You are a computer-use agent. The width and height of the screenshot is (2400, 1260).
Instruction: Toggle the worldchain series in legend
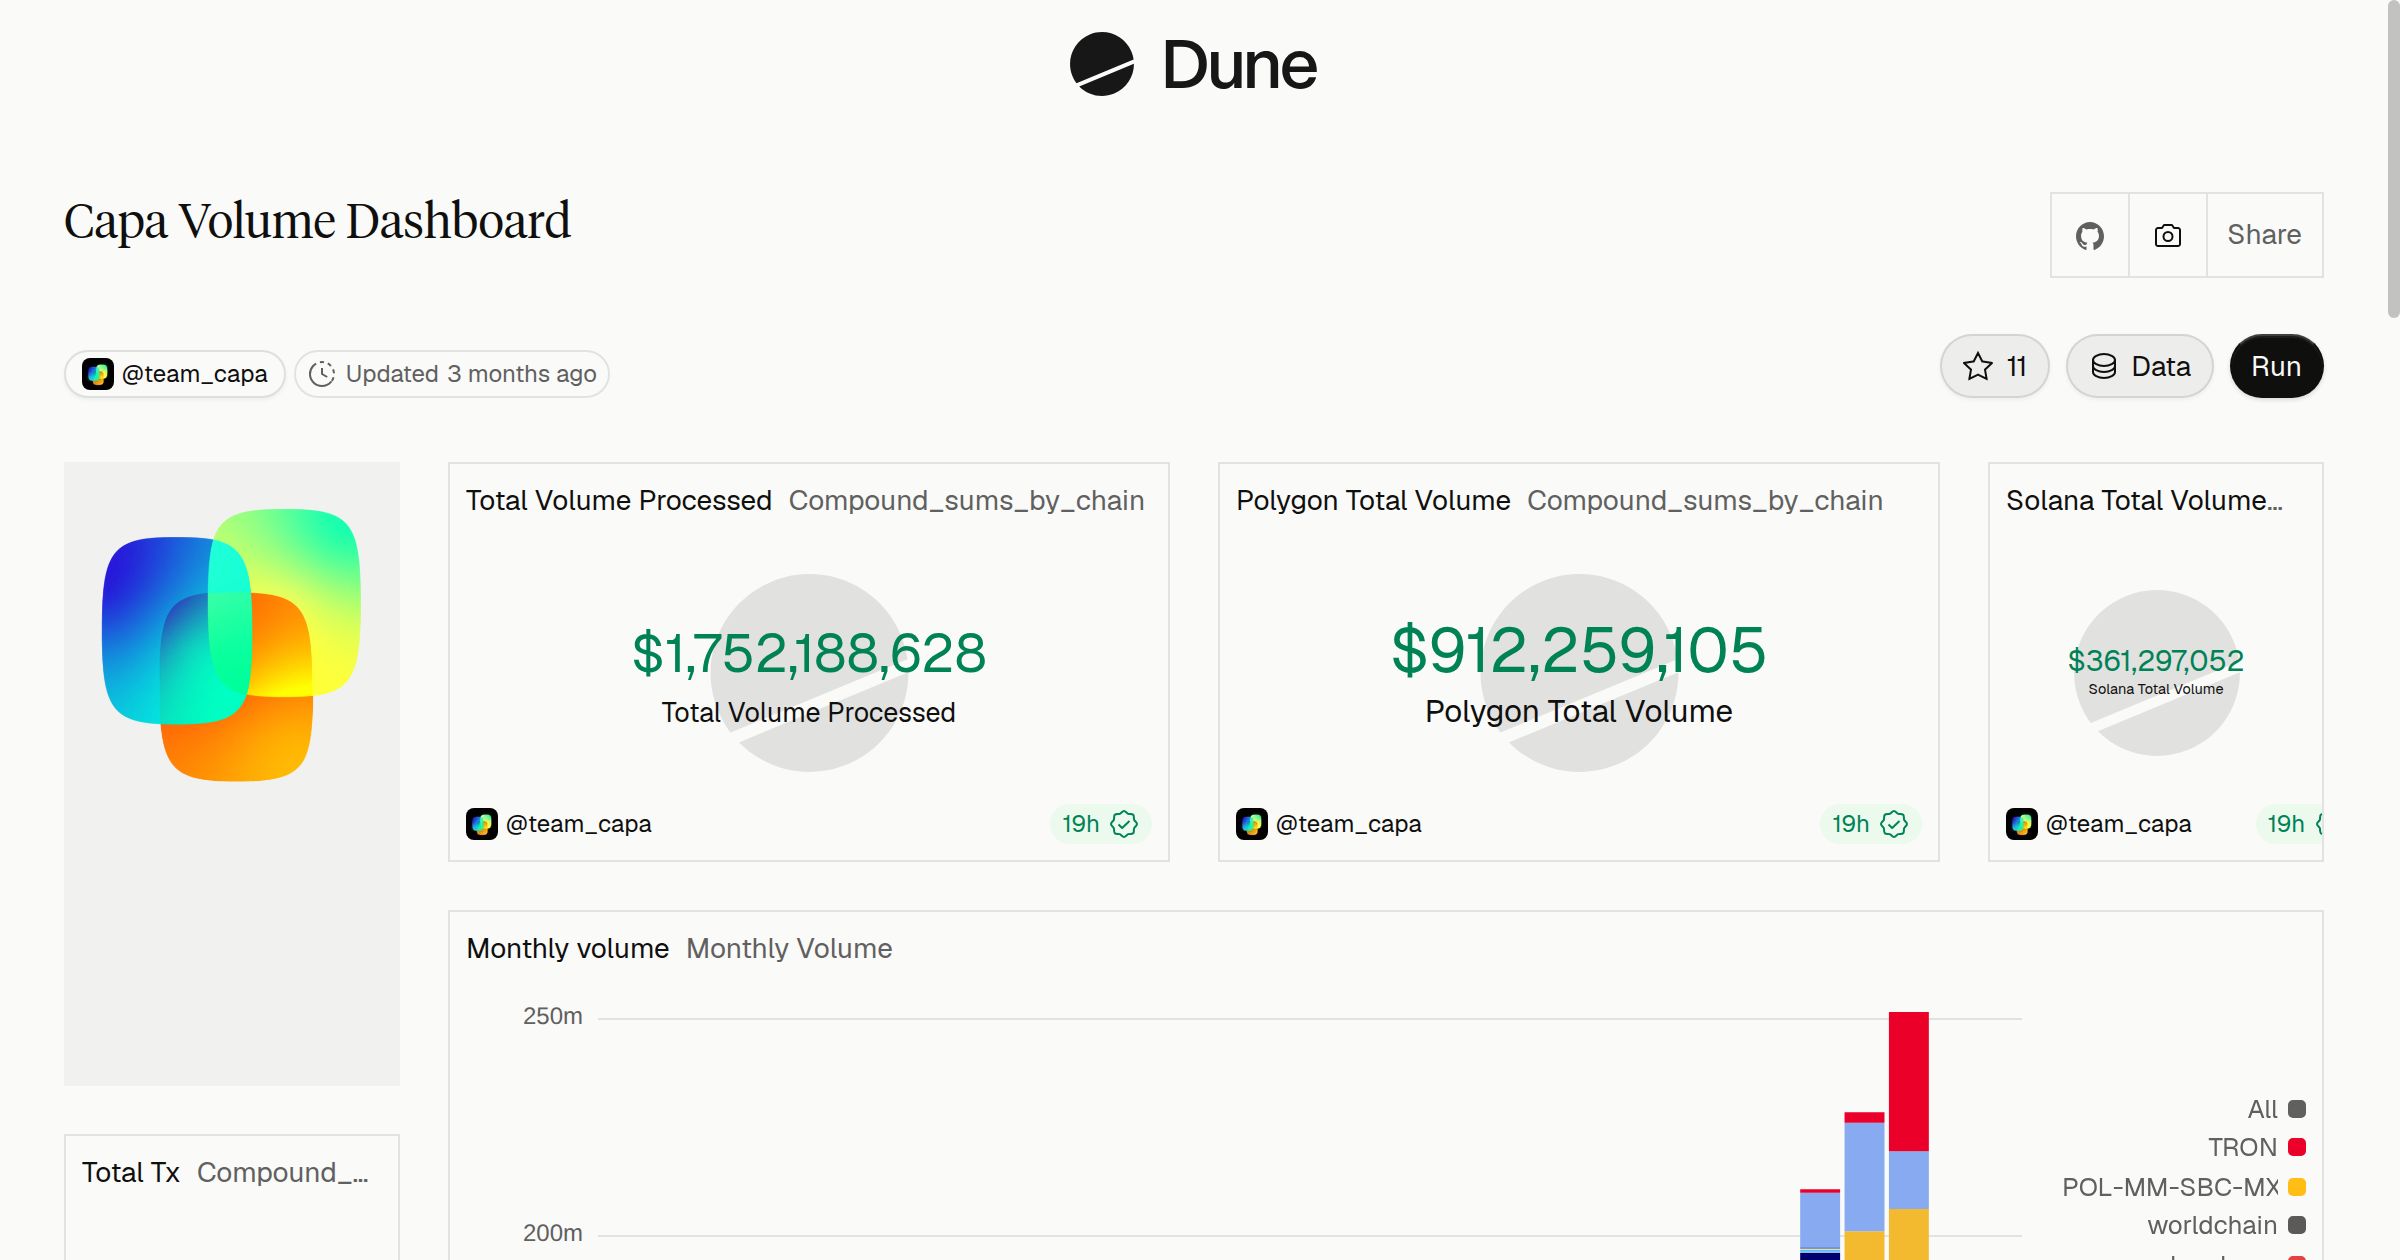point(2226,1225)
